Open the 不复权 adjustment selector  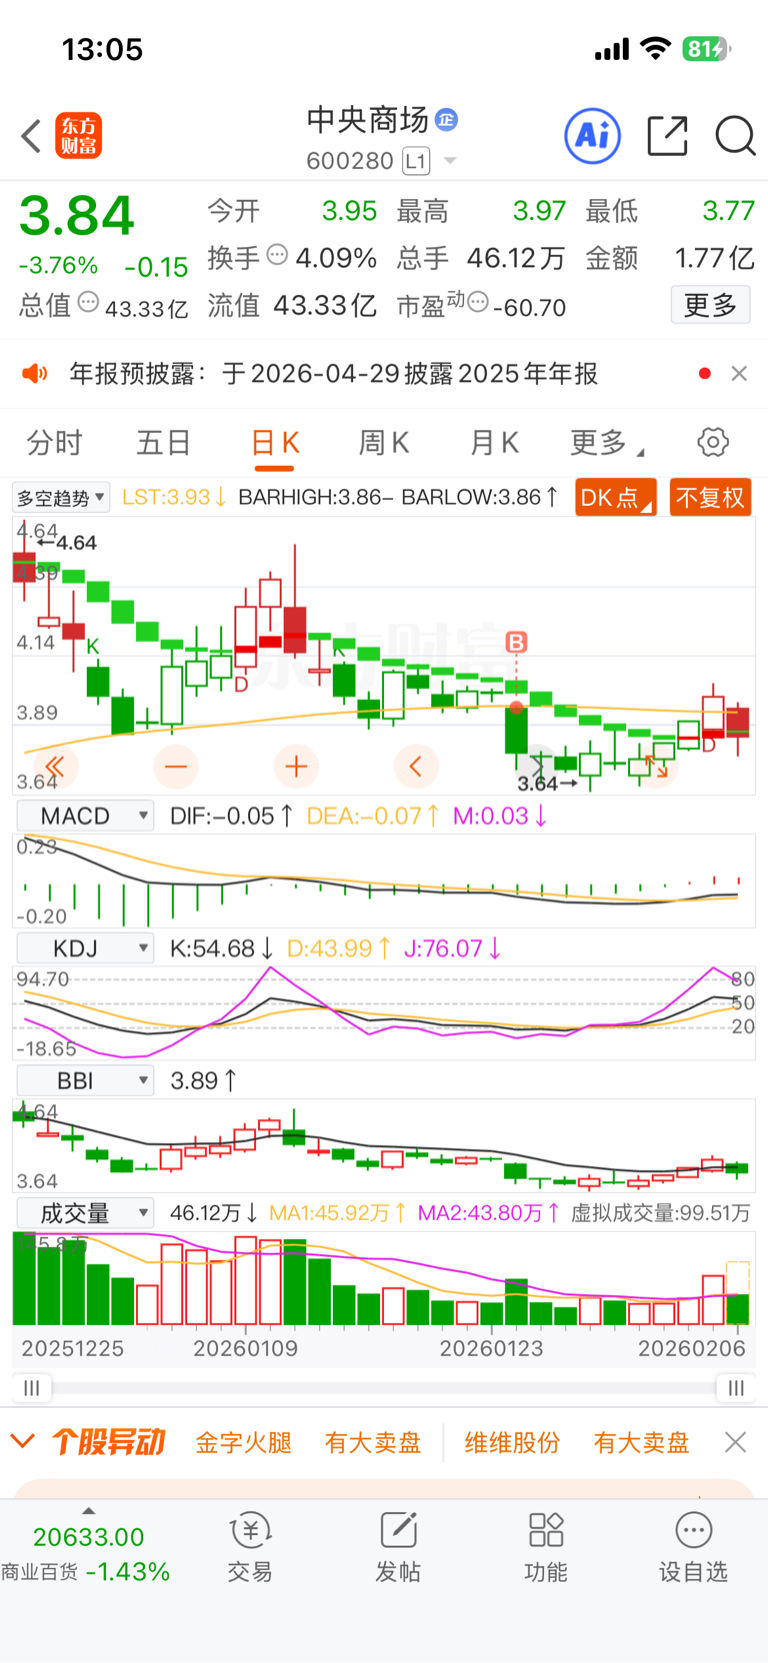[710, 498]
